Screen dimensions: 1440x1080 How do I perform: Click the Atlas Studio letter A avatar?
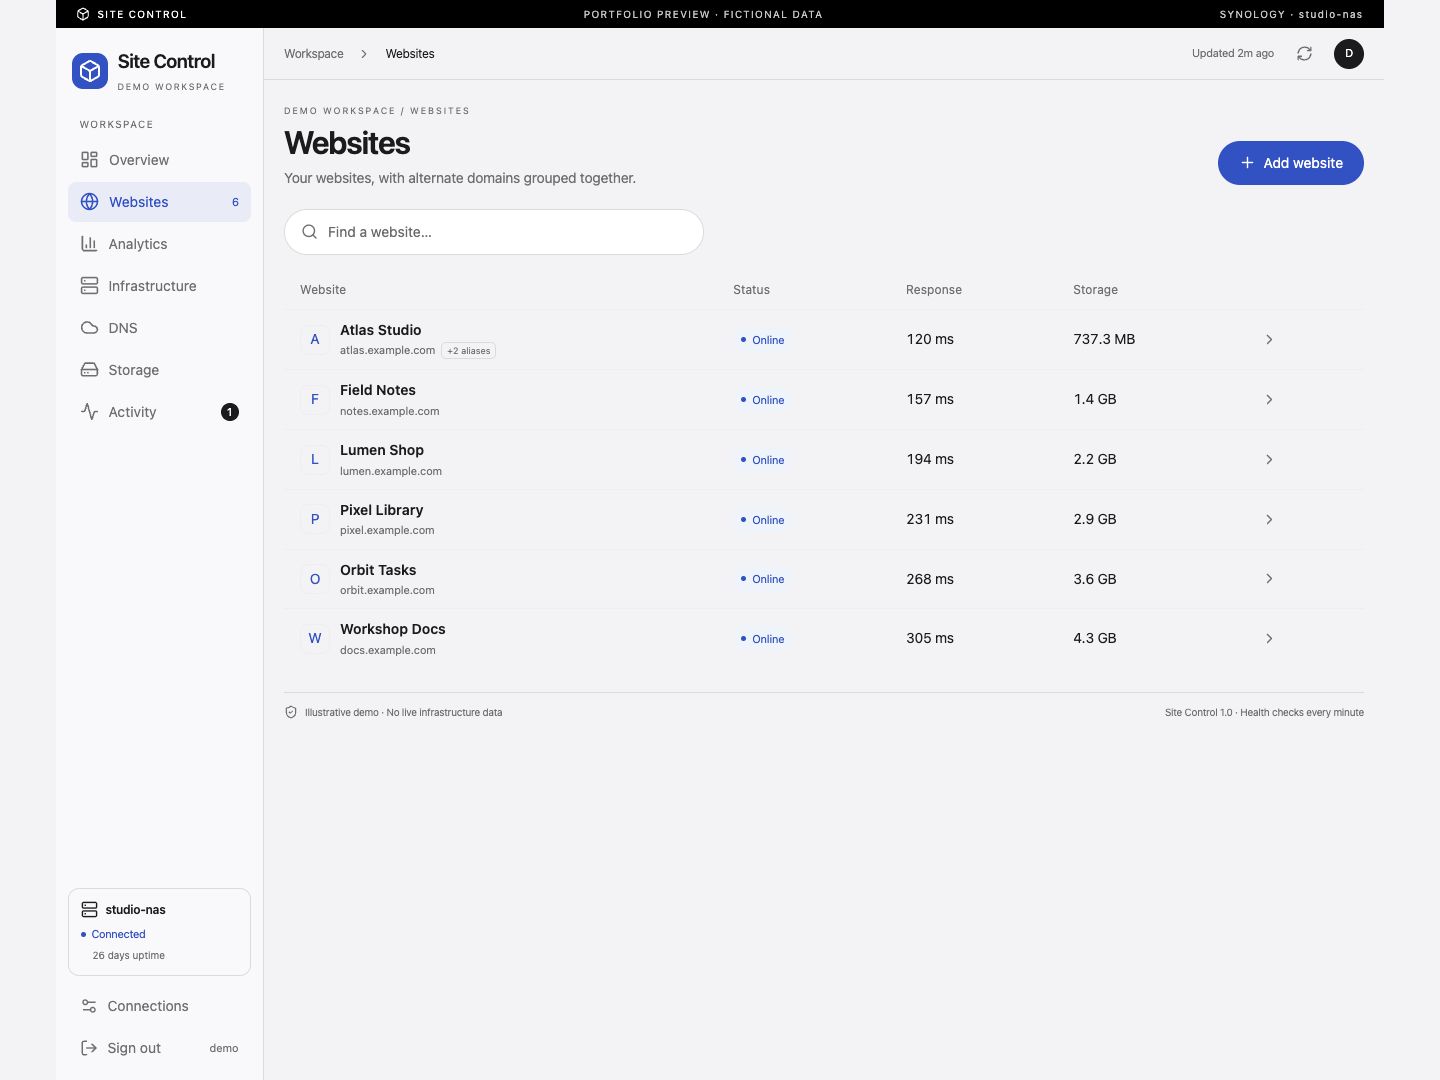(315, 340)
